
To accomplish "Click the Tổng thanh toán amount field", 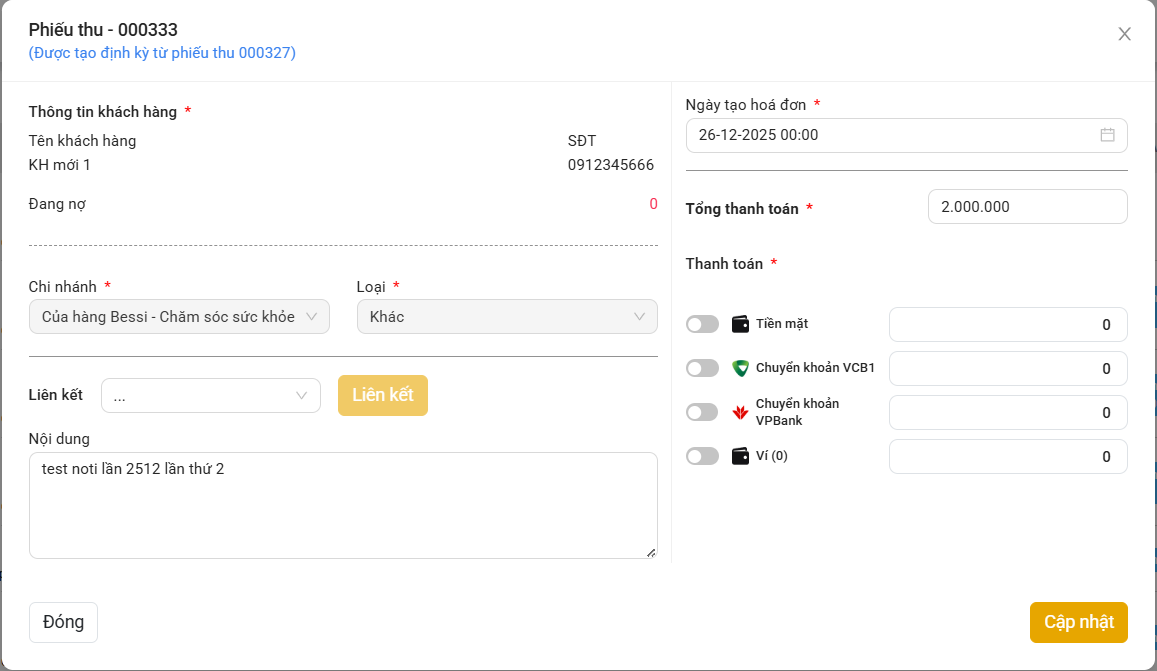I will click(1027, 207).
